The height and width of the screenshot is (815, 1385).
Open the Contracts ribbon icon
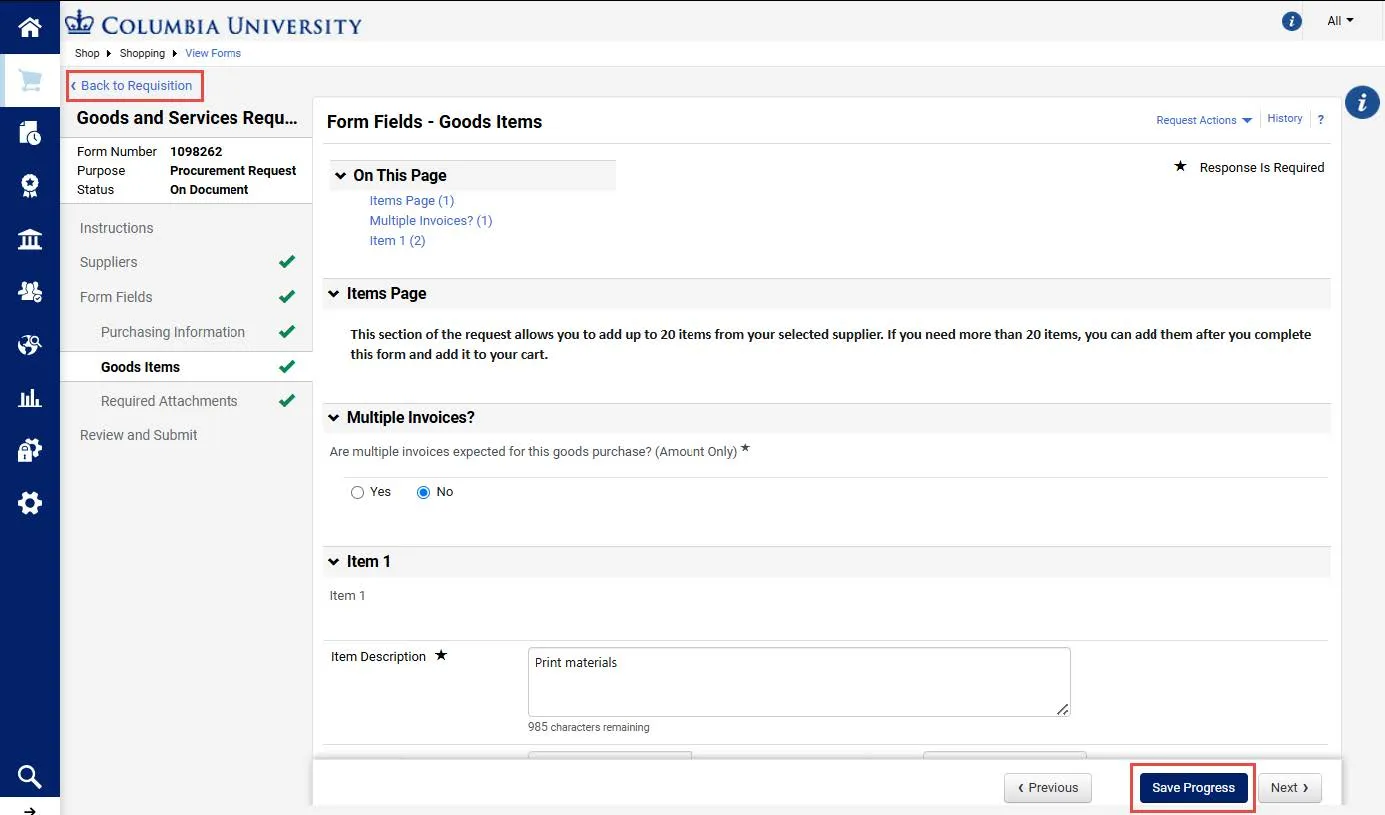click(x=29, y=186)
